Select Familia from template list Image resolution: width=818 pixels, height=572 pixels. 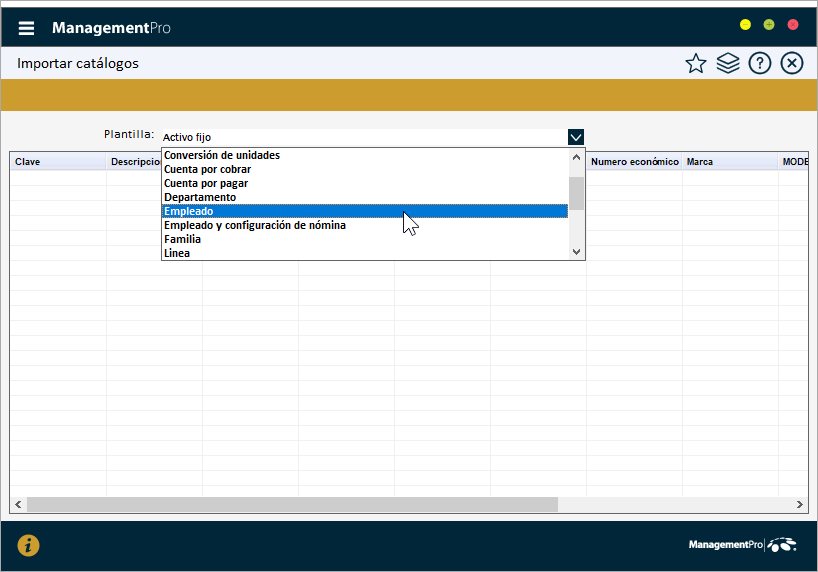[365, 239]
